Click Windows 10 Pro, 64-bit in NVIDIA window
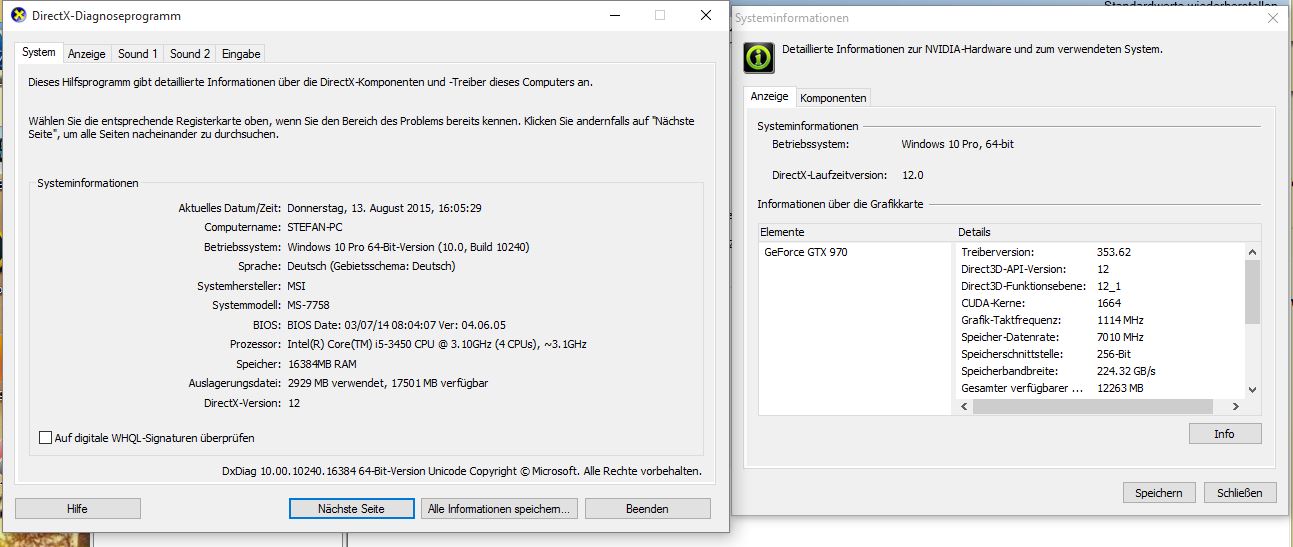 (x=957, y=144)
